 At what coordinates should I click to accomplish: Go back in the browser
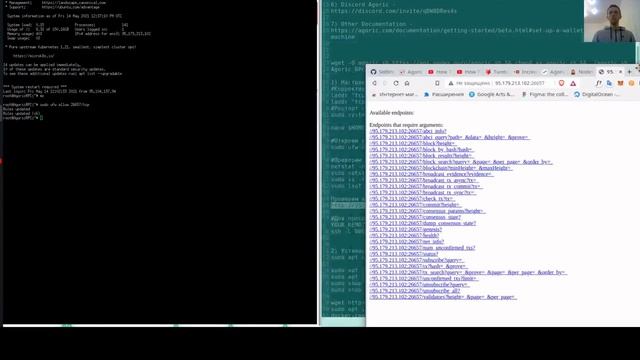click(x=374, y=83)
